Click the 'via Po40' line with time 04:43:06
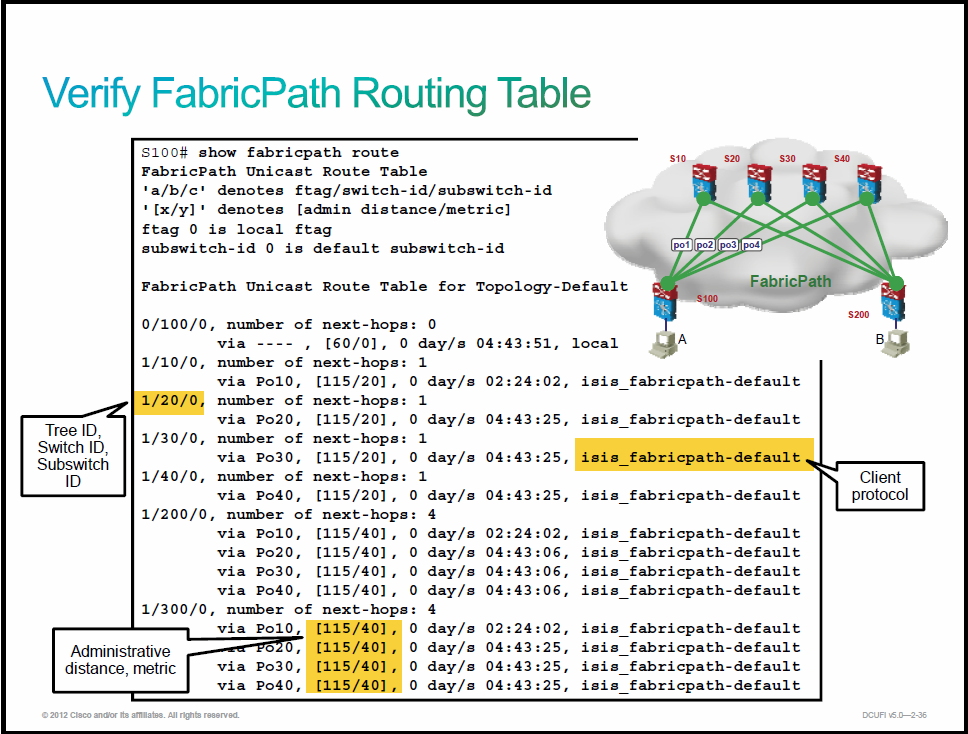This screenshot has height=734, width=968. click(509, 591)
